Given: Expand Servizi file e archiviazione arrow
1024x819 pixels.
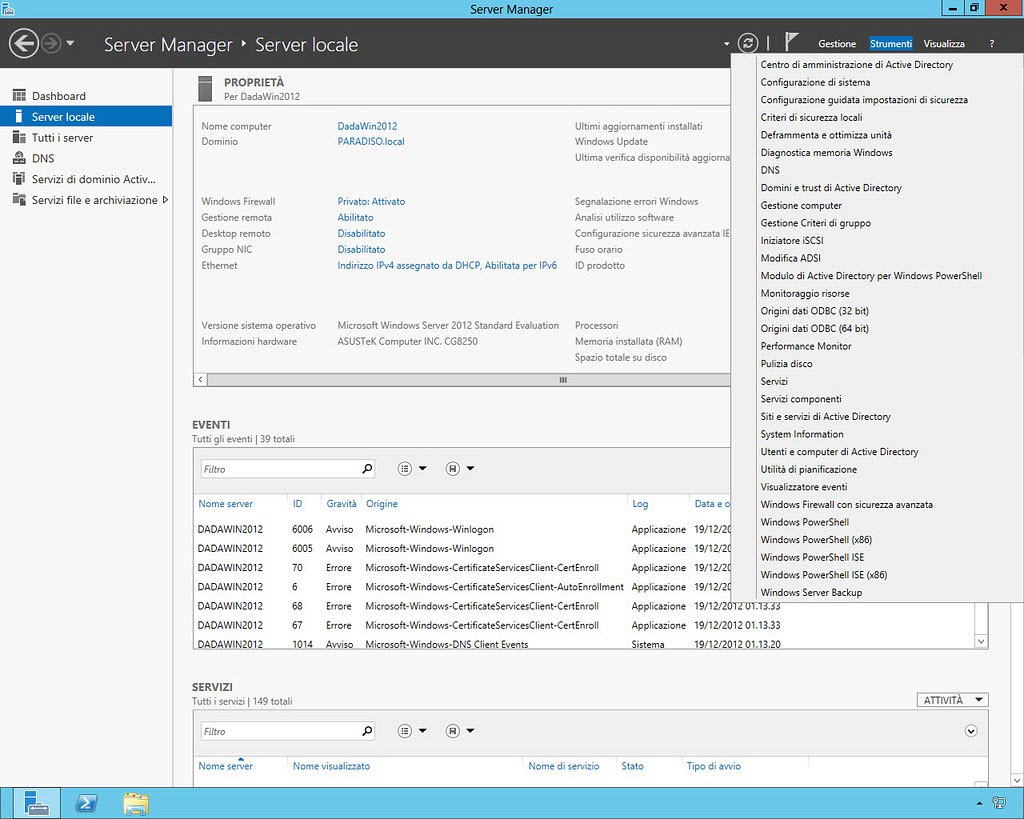Looking at the screenshot, I should (165, 200).
